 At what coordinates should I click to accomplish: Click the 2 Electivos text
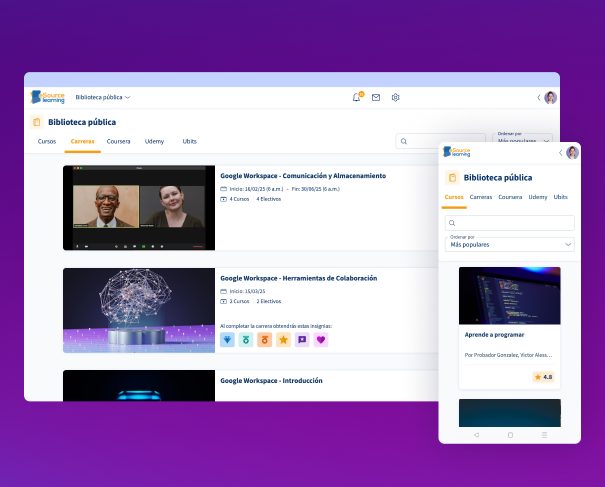[x=269, y=301]
